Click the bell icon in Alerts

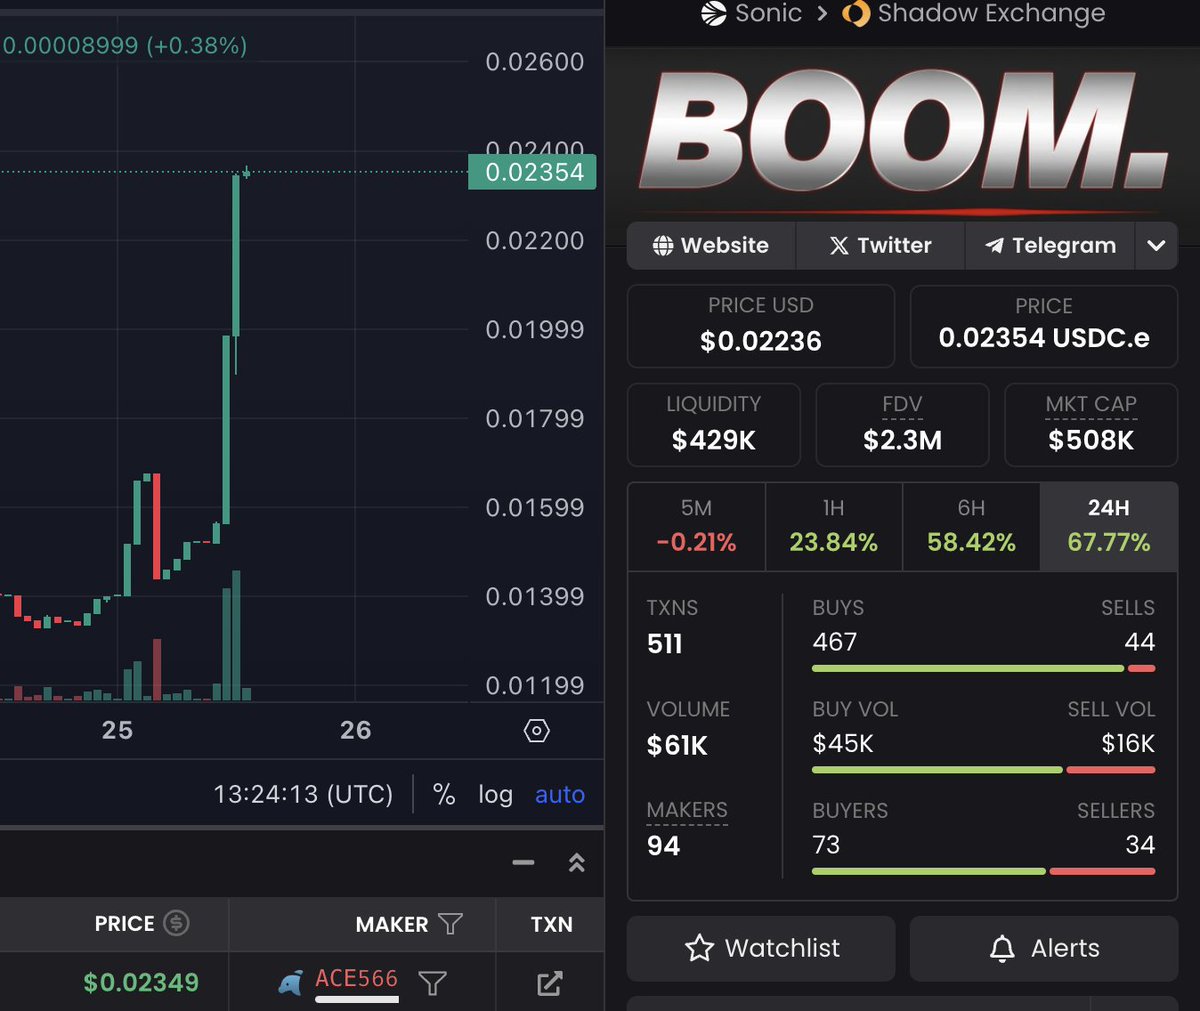(x=1002, y=948)
